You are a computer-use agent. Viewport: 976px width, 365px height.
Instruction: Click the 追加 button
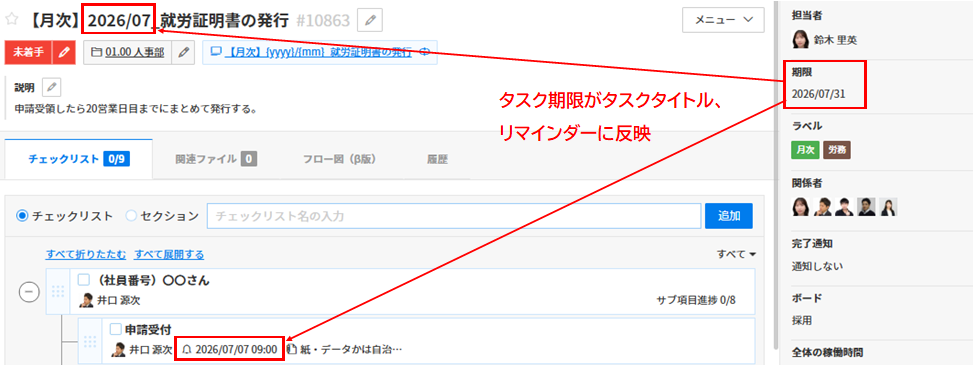pos(729,216)
